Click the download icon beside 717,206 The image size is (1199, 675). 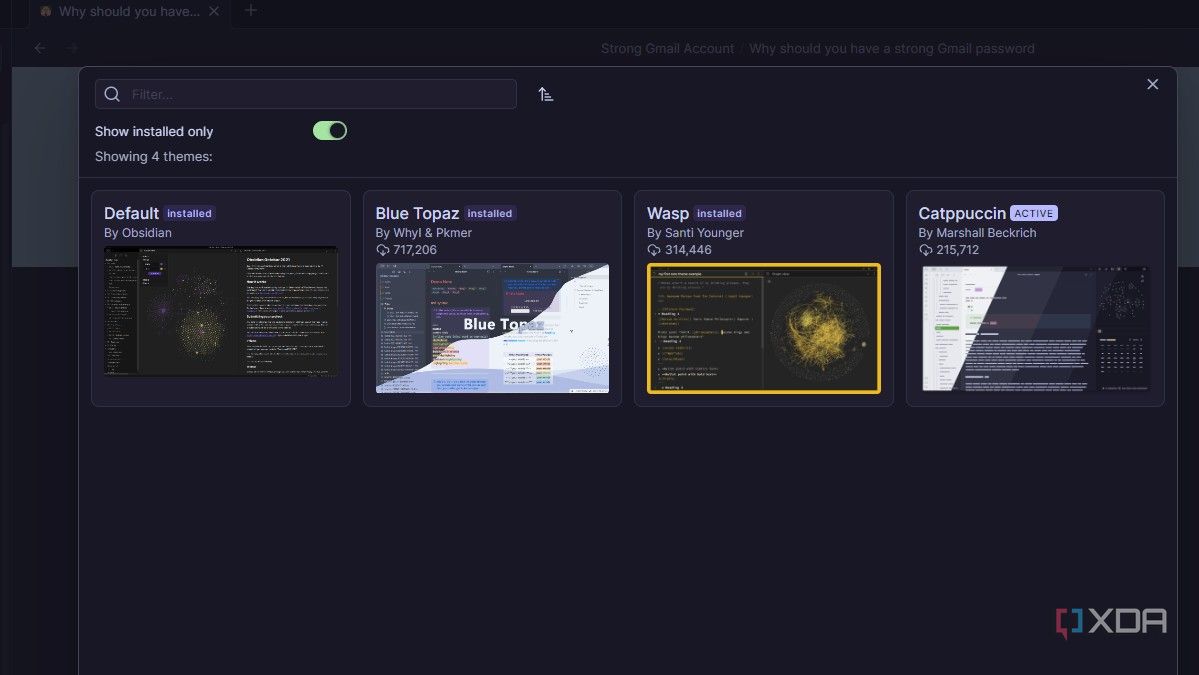tap(382, 250)
